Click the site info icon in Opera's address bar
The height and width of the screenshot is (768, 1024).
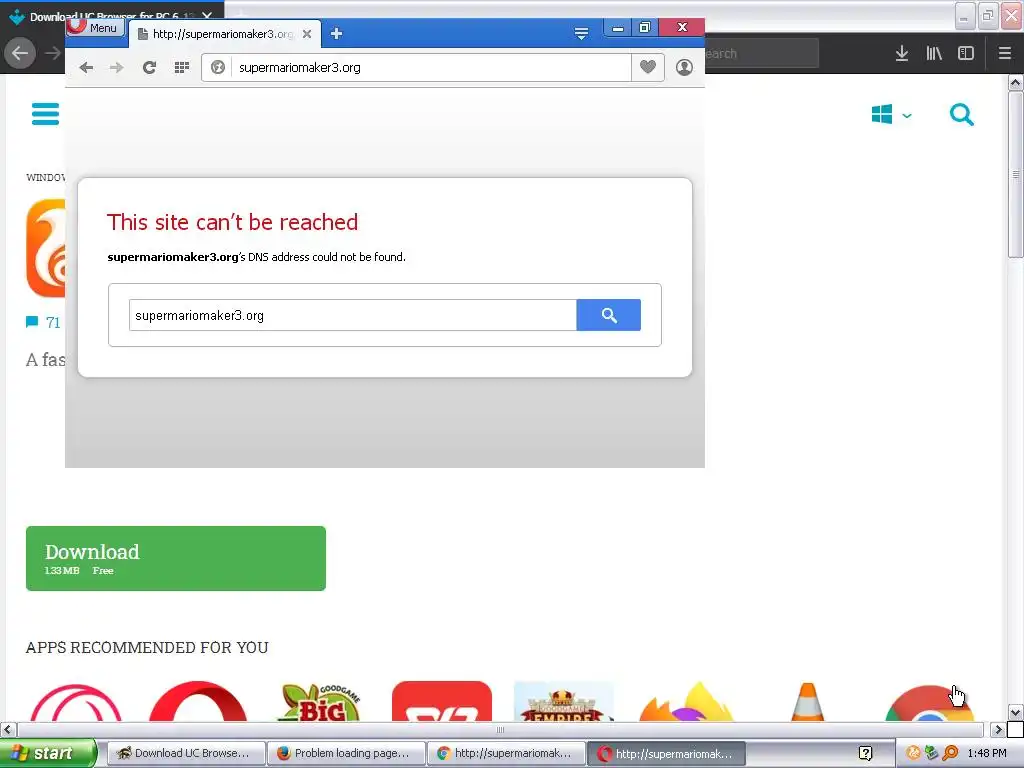(x=218, y=67)
